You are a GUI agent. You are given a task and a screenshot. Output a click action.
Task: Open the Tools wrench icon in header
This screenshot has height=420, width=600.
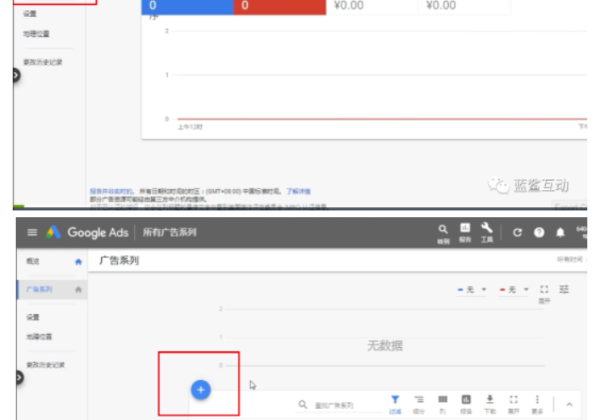click(487, 230)
